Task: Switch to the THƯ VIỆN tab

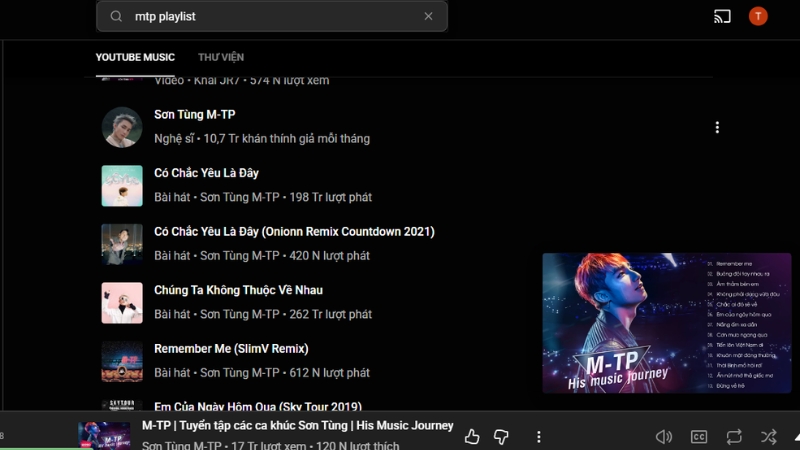Action: coord(221,57)
